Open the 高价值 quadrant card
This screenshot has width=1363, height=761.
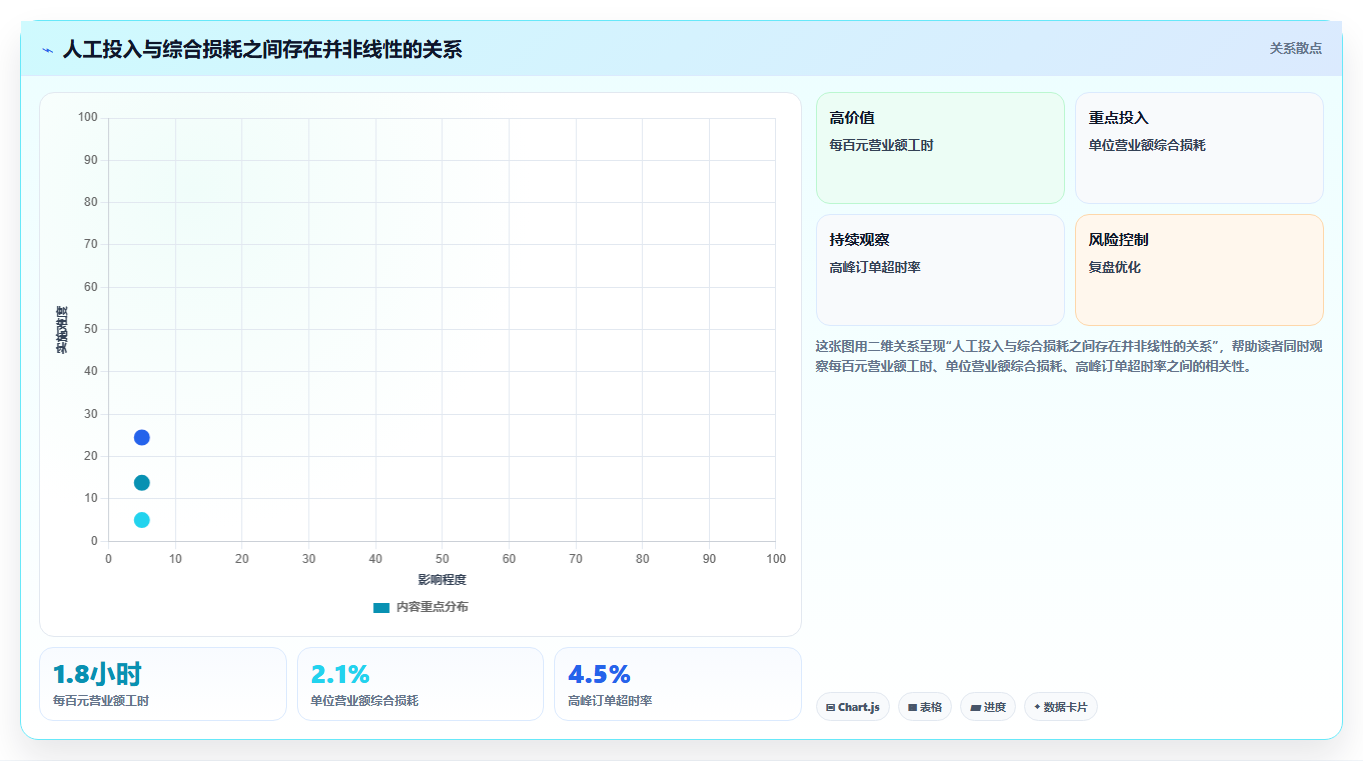940,148
